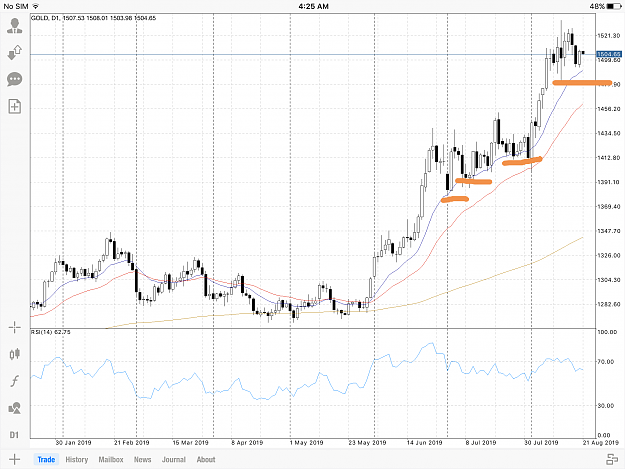
Task: Click the 1326.00 price axis label
Action: [x=609, y=255]
